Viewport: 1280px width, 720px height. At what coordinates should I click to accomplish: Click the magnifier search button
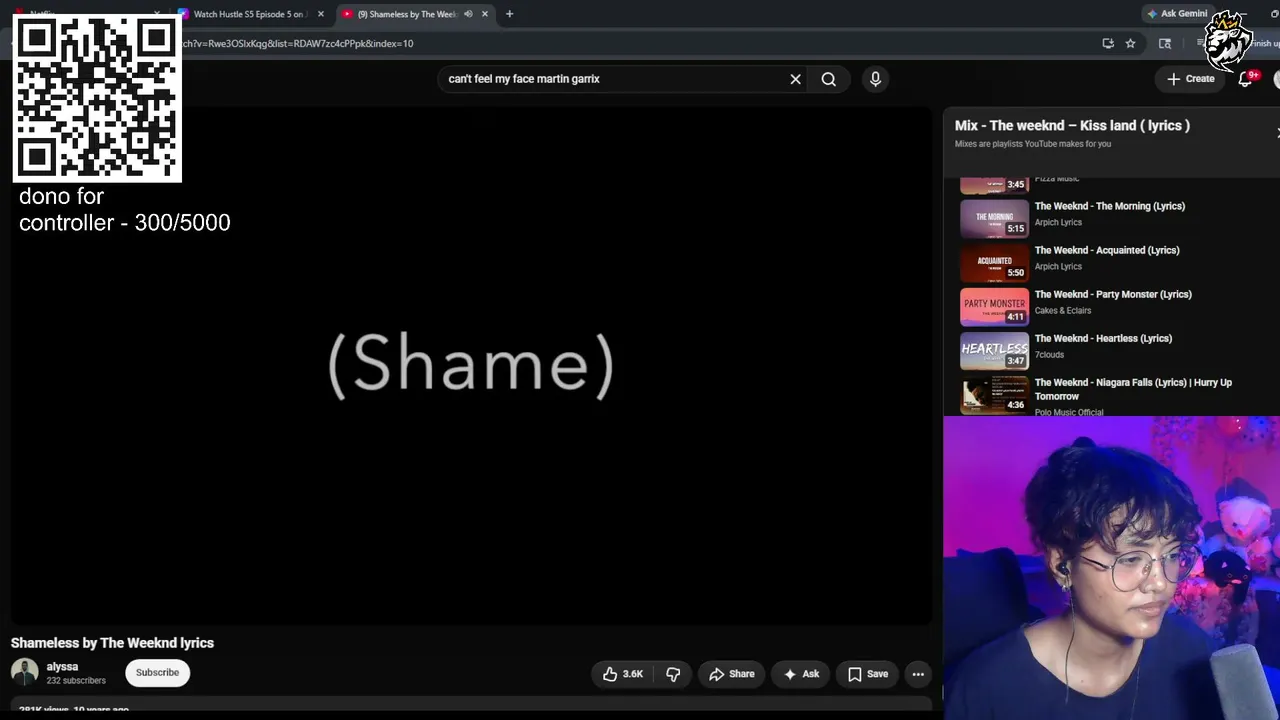(x=829, y=79)
